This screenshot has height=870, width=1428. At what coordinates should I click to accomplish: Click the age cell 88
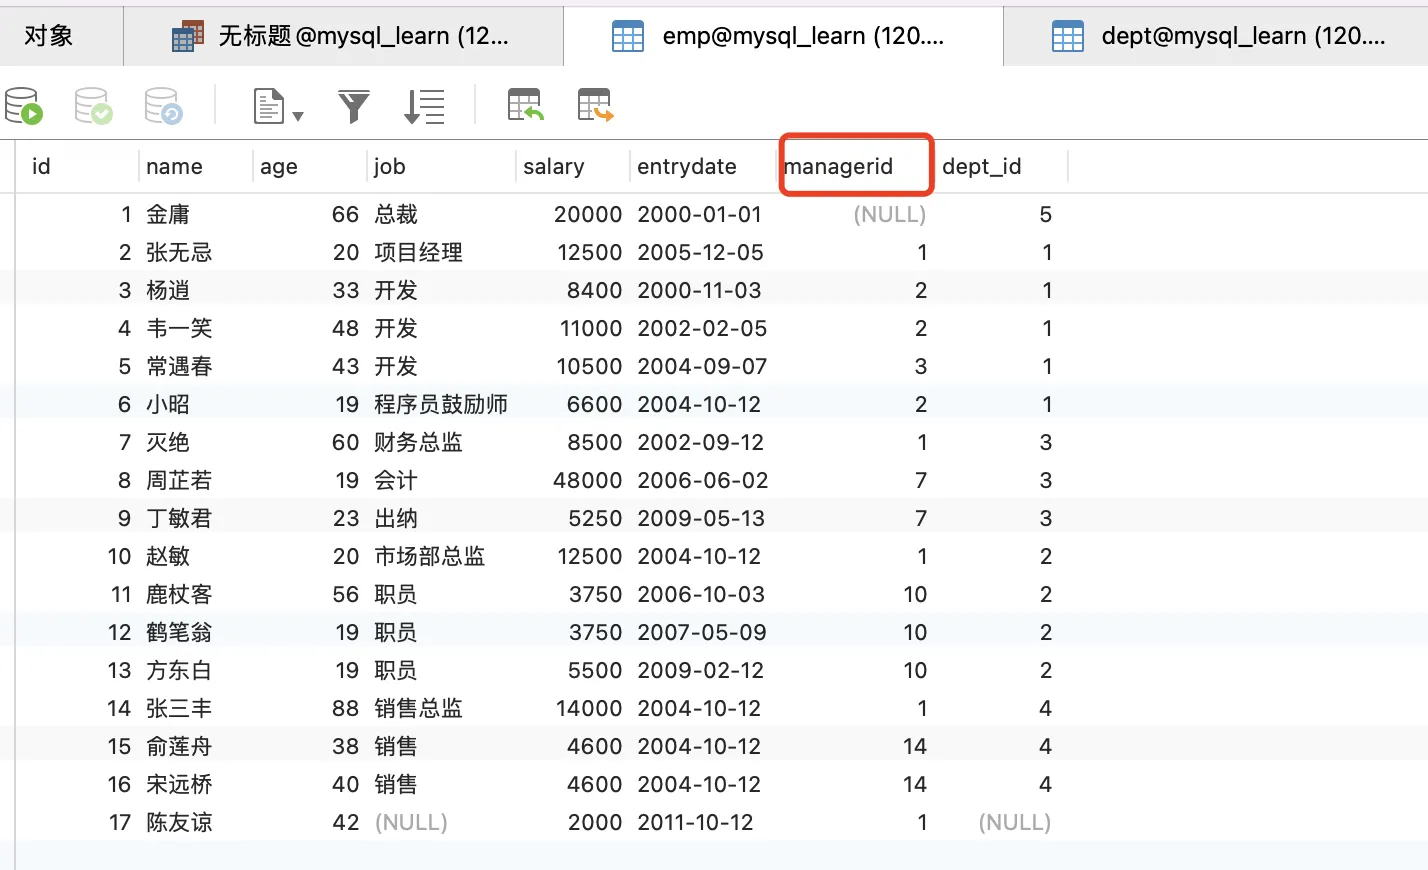pos(345,708)
